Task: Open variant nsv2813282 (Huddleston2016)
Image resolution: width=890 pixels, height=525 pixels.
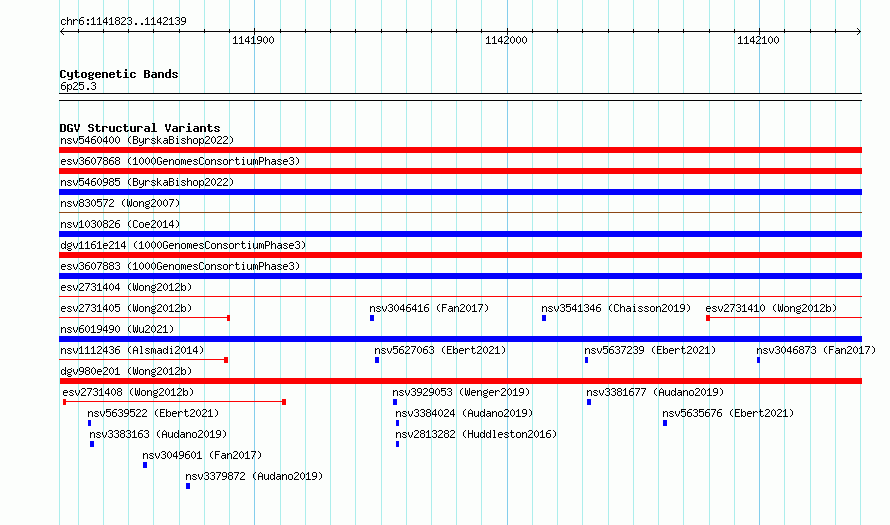Action: coord(476,434)
